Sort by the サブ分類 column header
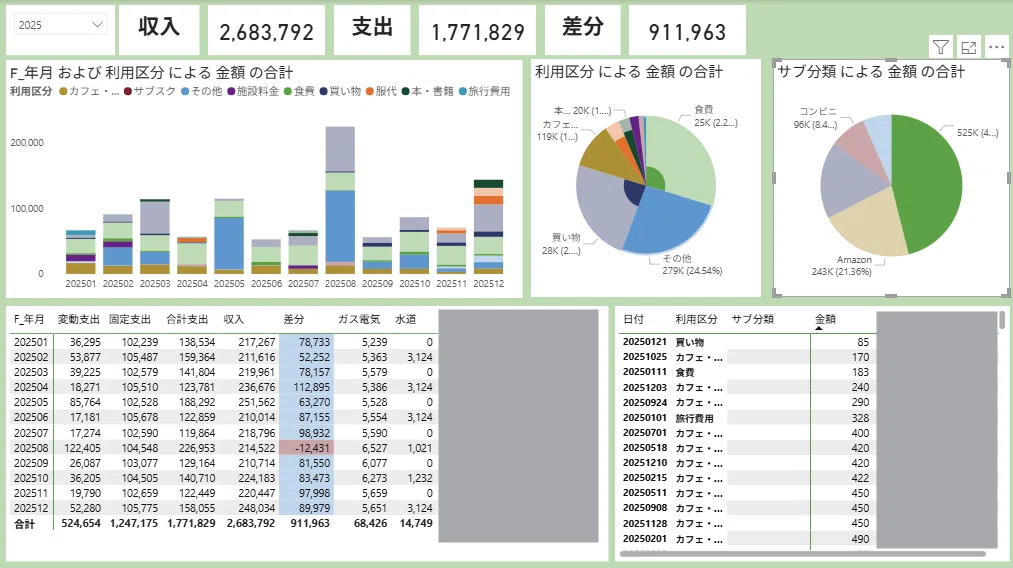Screen dimensions: 1013x568 [x=753, y=319]
